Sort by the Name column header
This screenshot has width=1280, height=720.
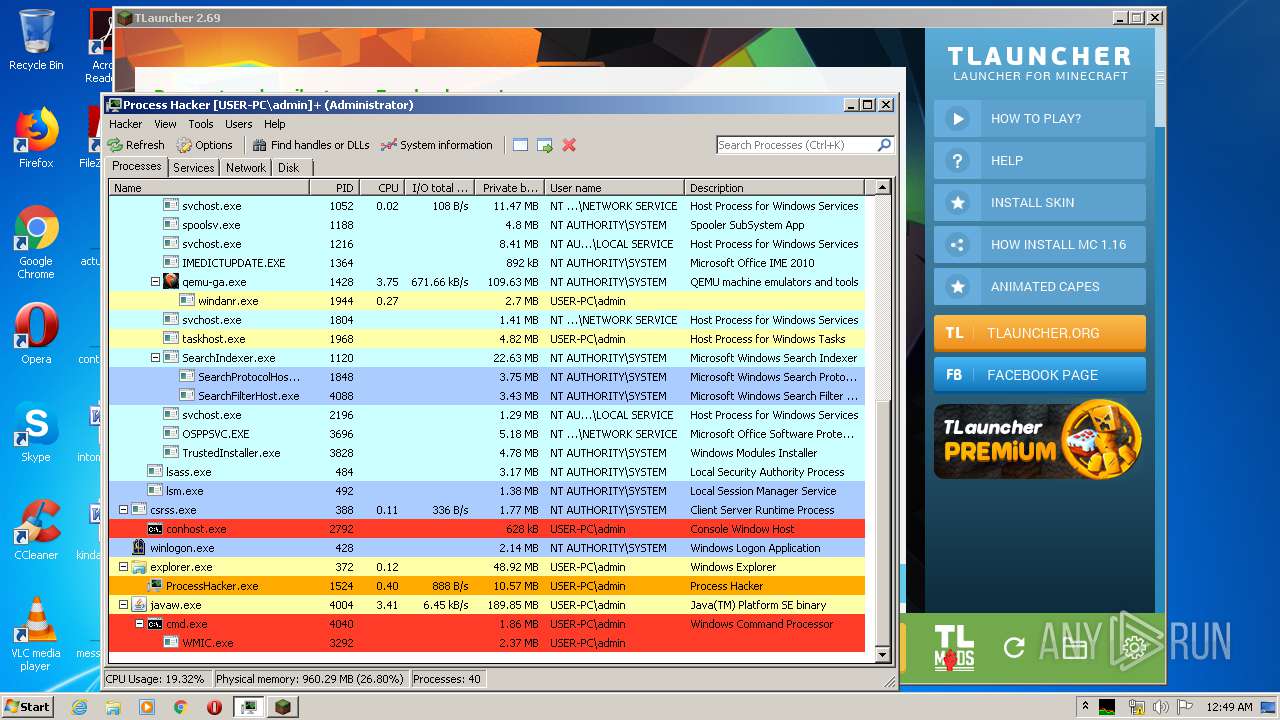[x=209, y=188]
